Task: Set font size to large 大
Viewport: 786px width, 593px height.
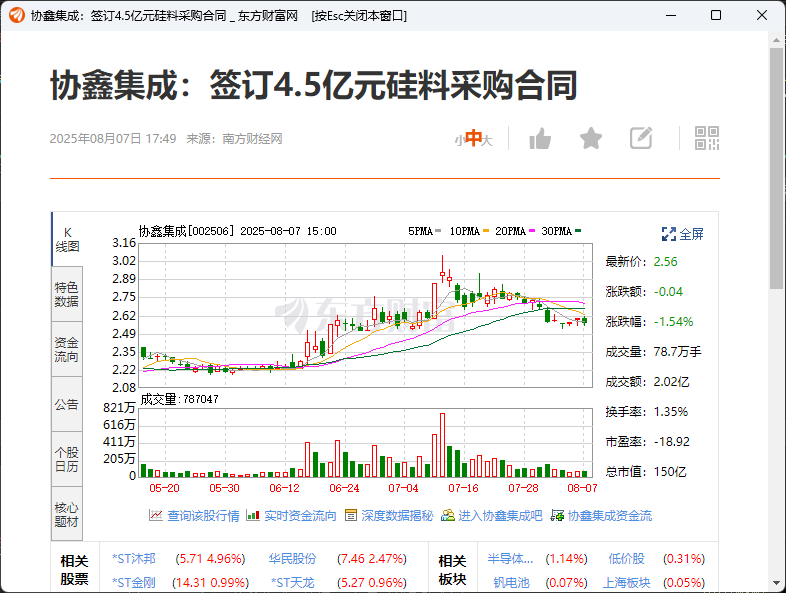Action: [487, 140]
